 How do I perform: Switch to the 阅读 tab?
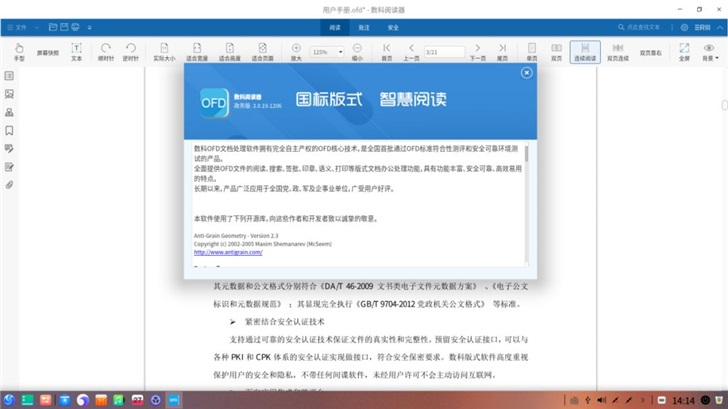pyautogui.click(x=335, y=27)
